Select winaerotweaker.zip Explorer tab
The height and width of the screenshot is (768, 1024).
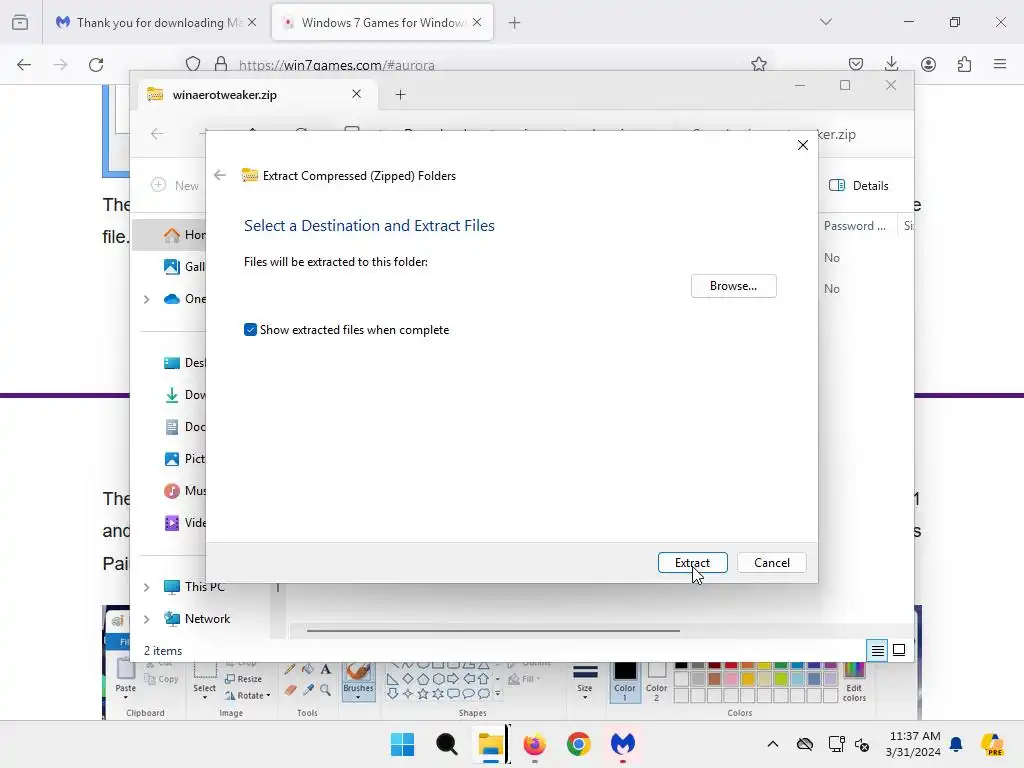255,95
